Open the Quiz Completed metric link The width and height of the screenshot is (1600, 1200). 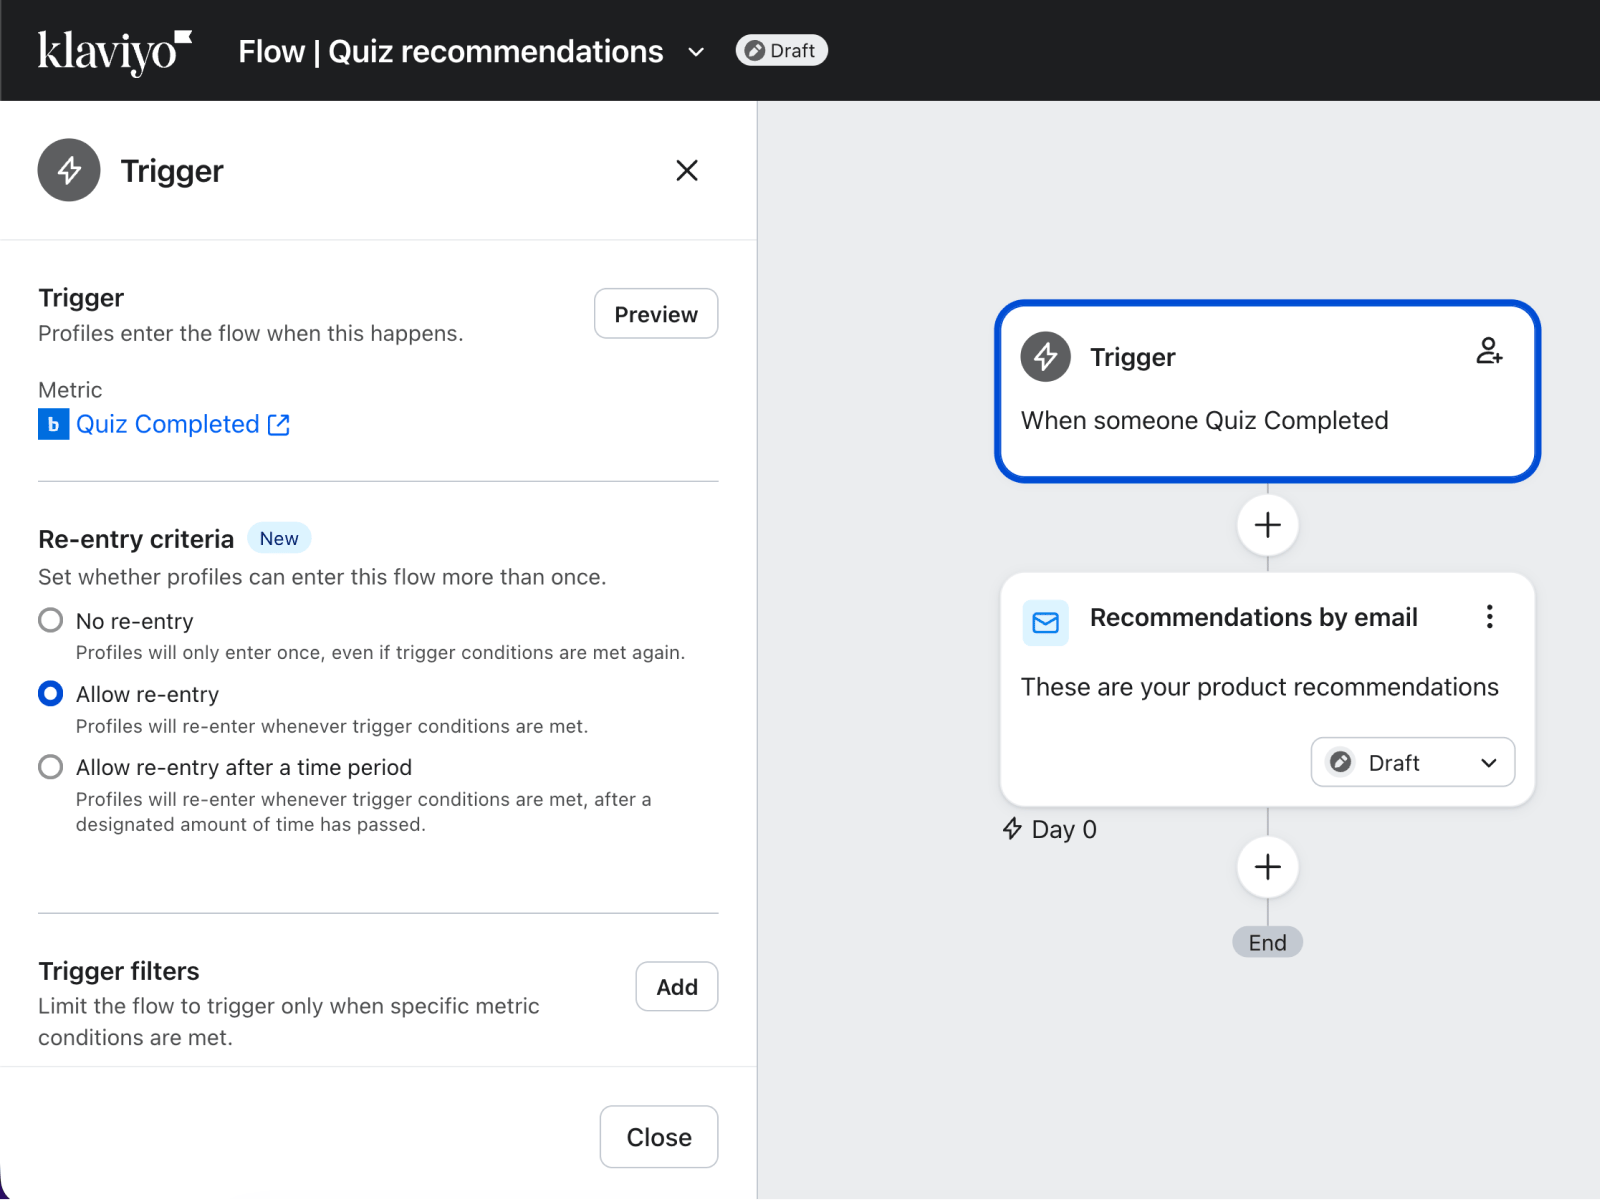pos(167,424)
